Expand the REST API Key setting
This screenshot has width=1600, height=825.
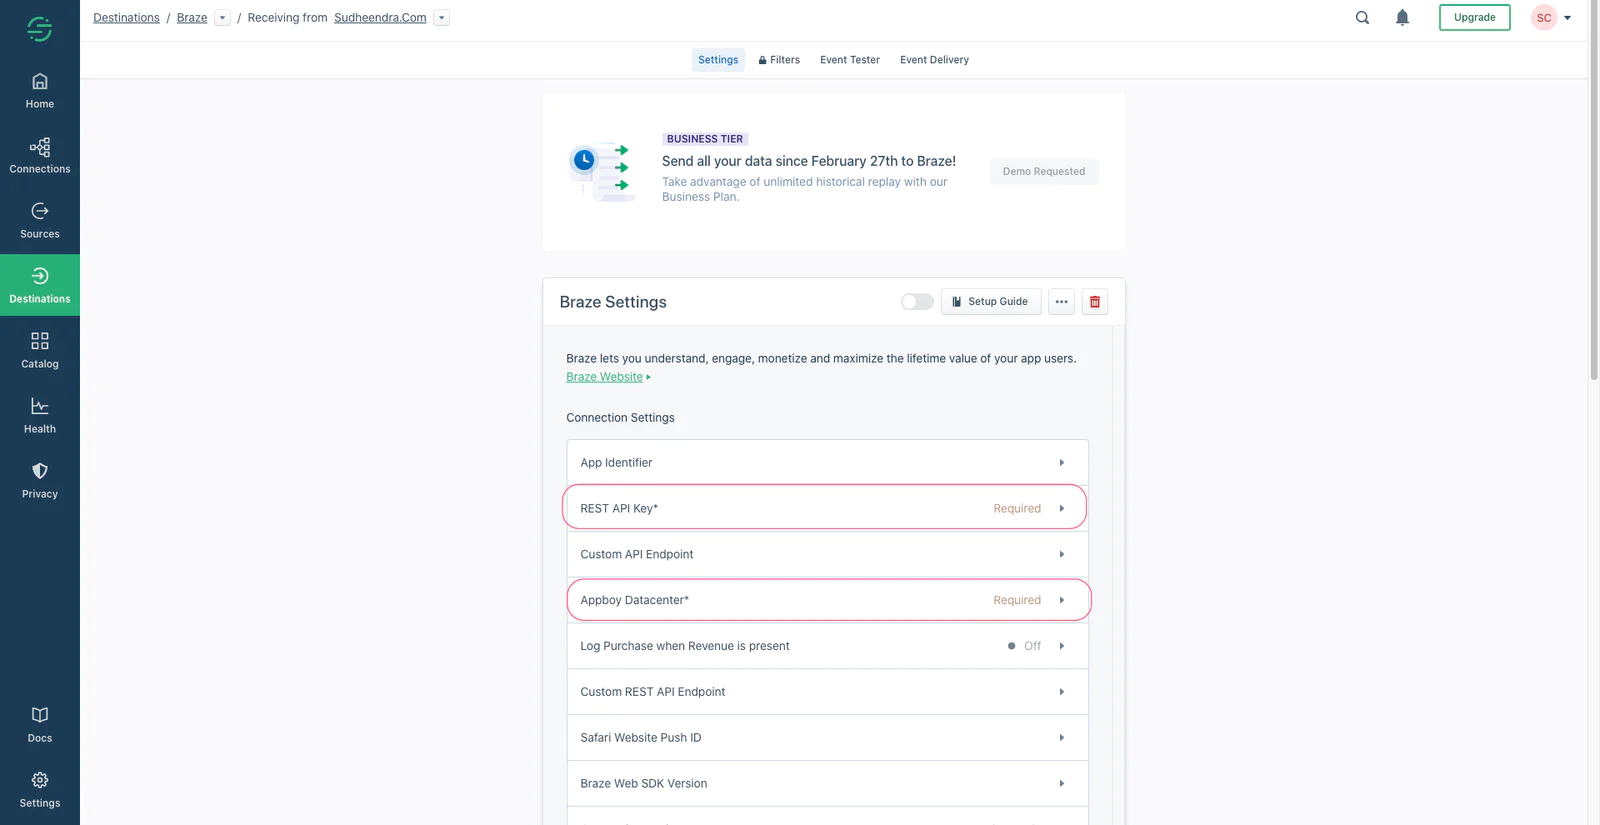pyautogui.click(x=827, y=508)
